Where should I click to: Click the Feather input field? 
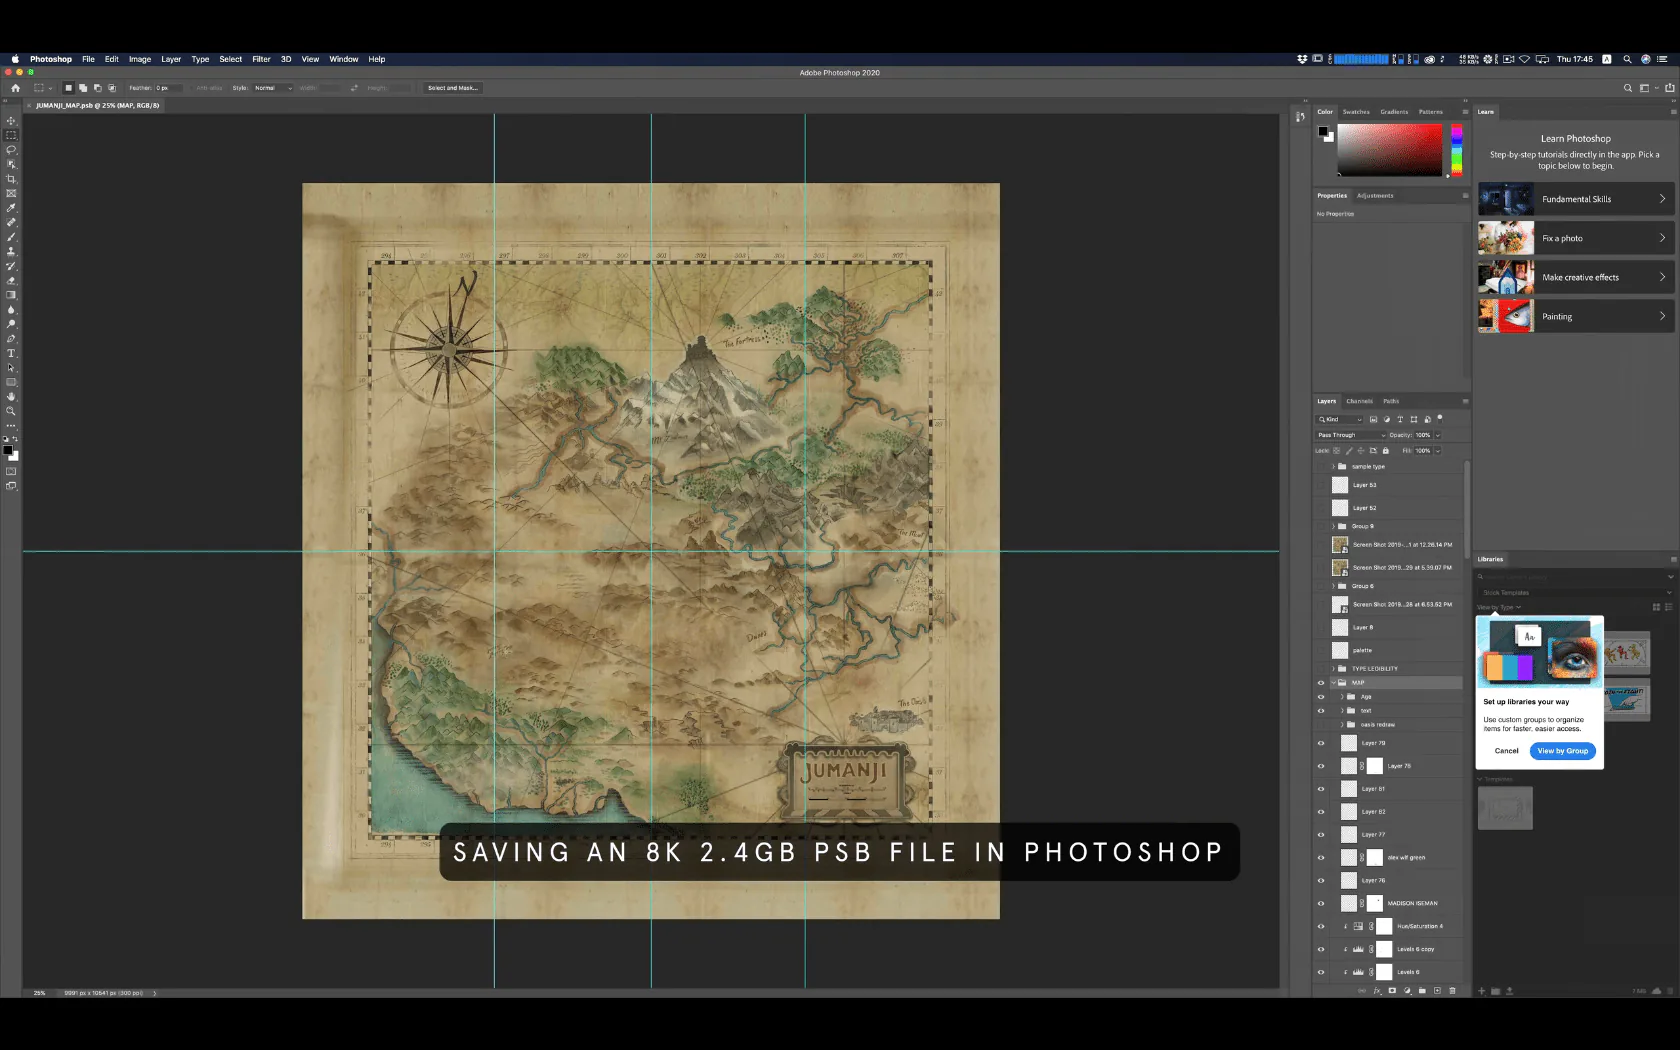point(170,88)
